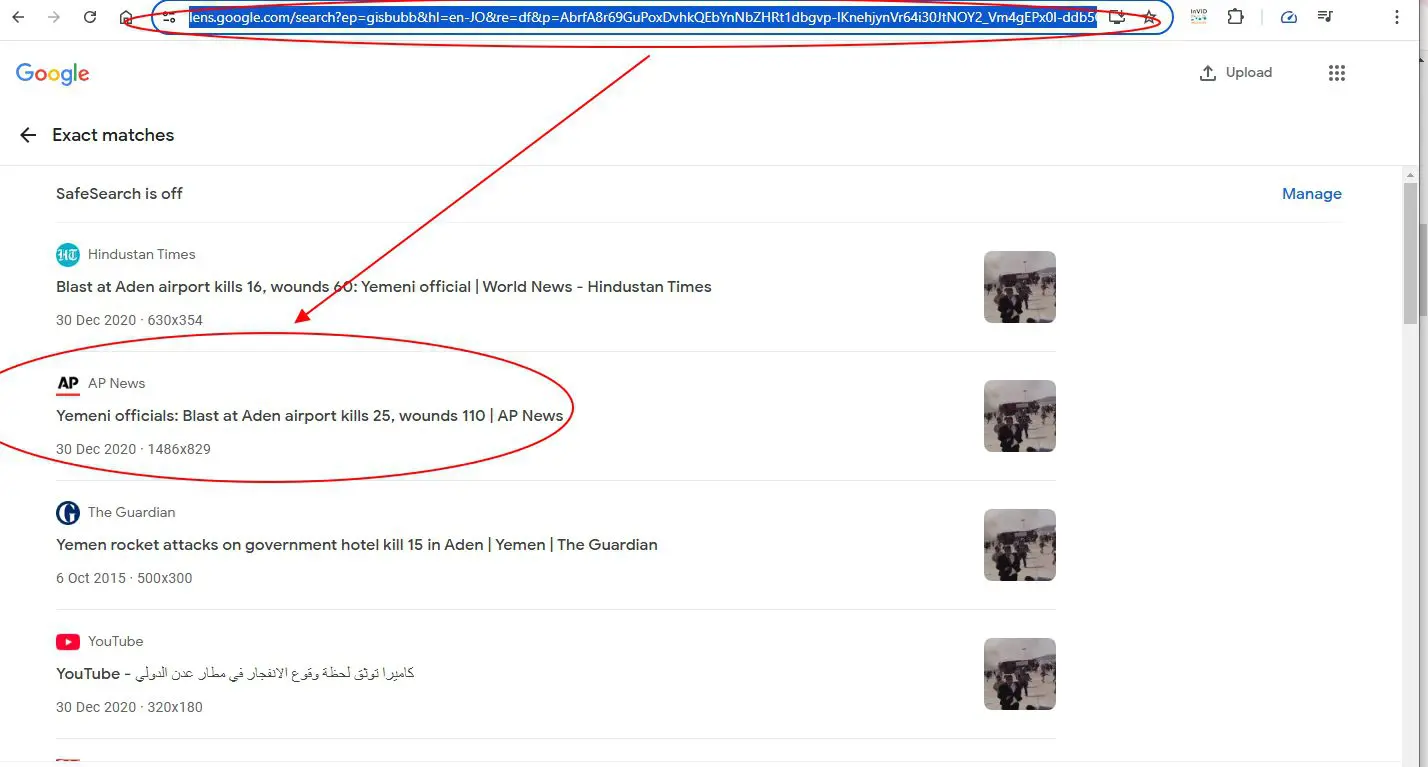The image size is (1428, 767).
Task: Go back to the previous browser page
Action: (x=18, y=17)
